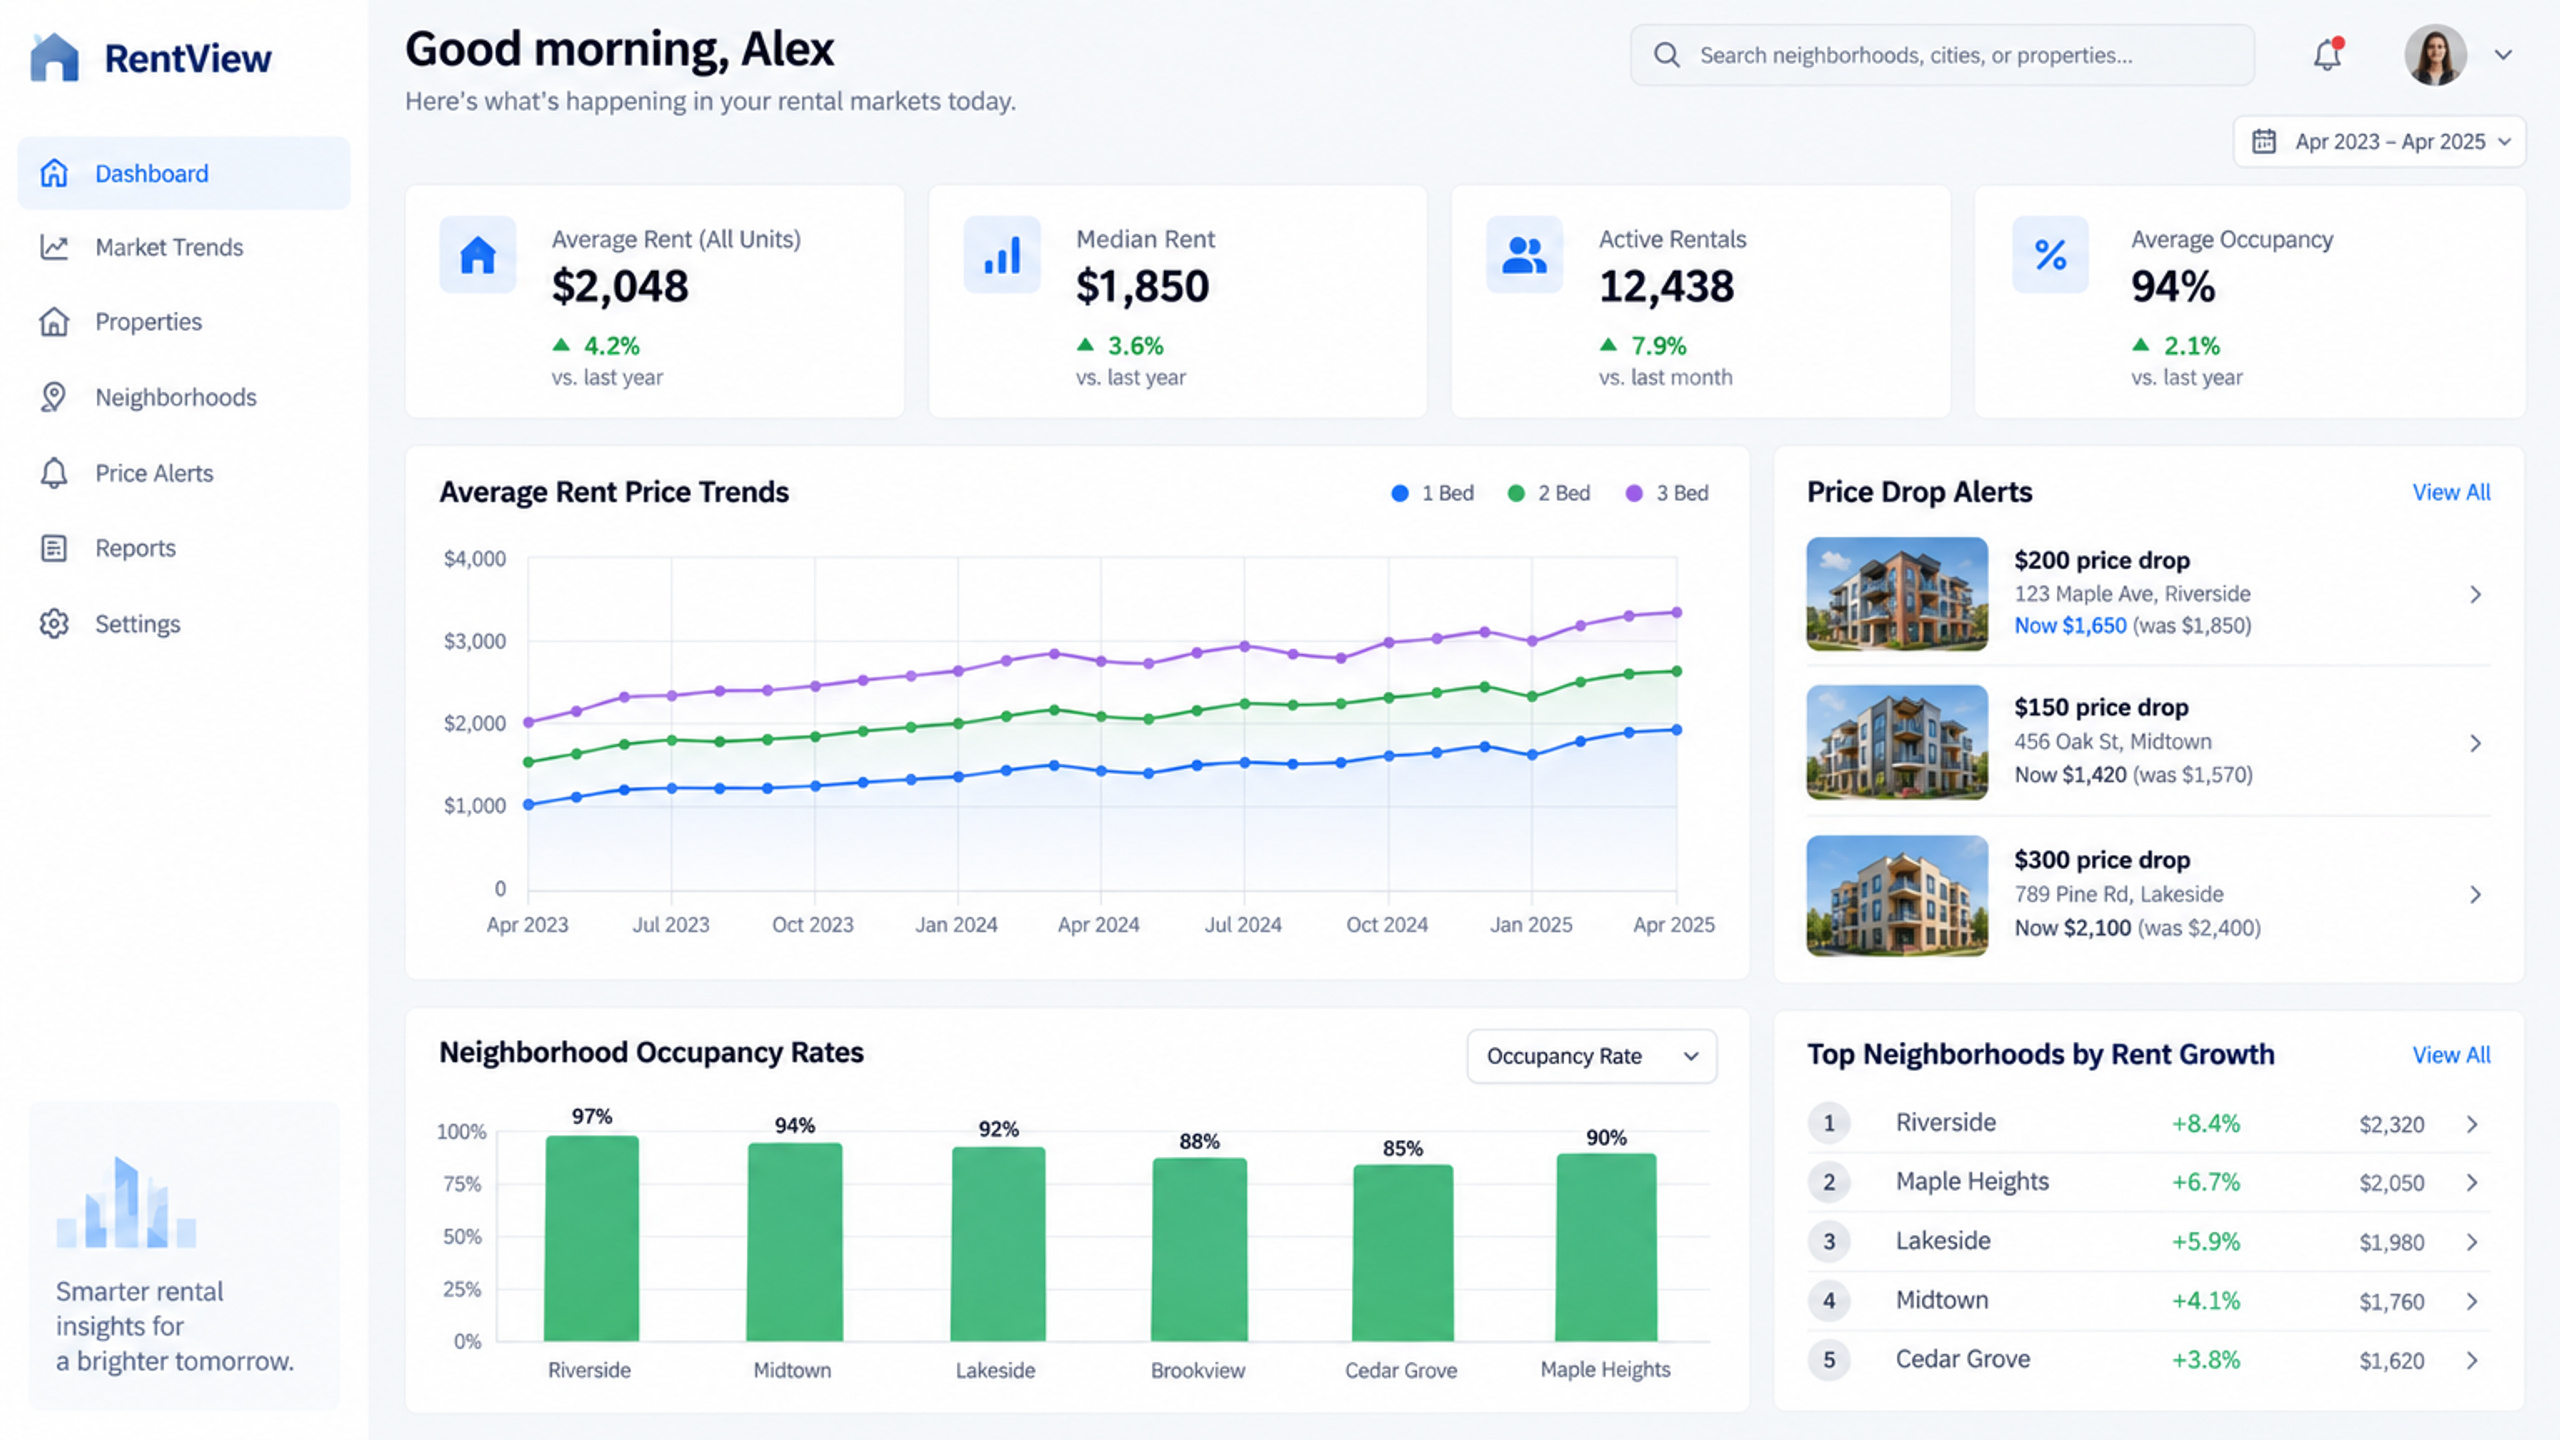Click the Average Rent home icon

[x=477, y=254]
